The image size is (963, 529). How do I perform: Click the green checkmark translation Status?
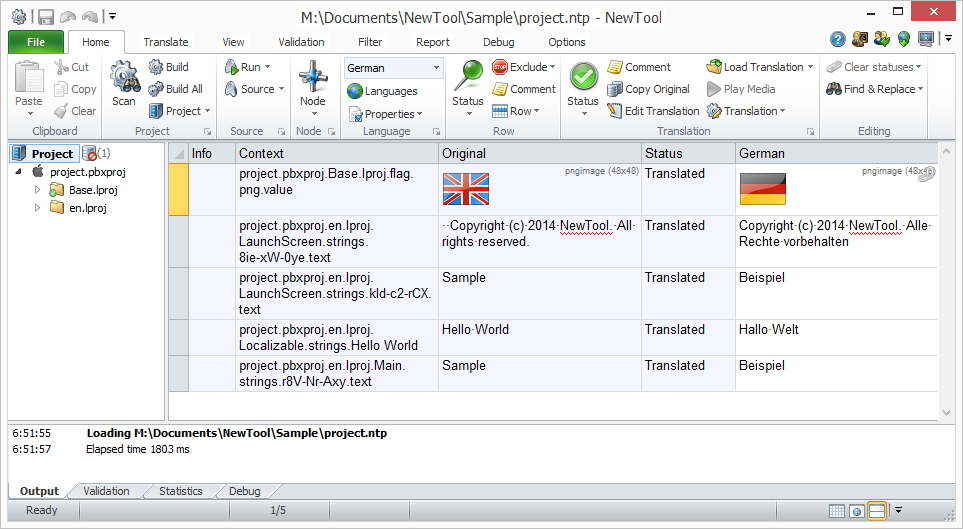pos(583,77)
